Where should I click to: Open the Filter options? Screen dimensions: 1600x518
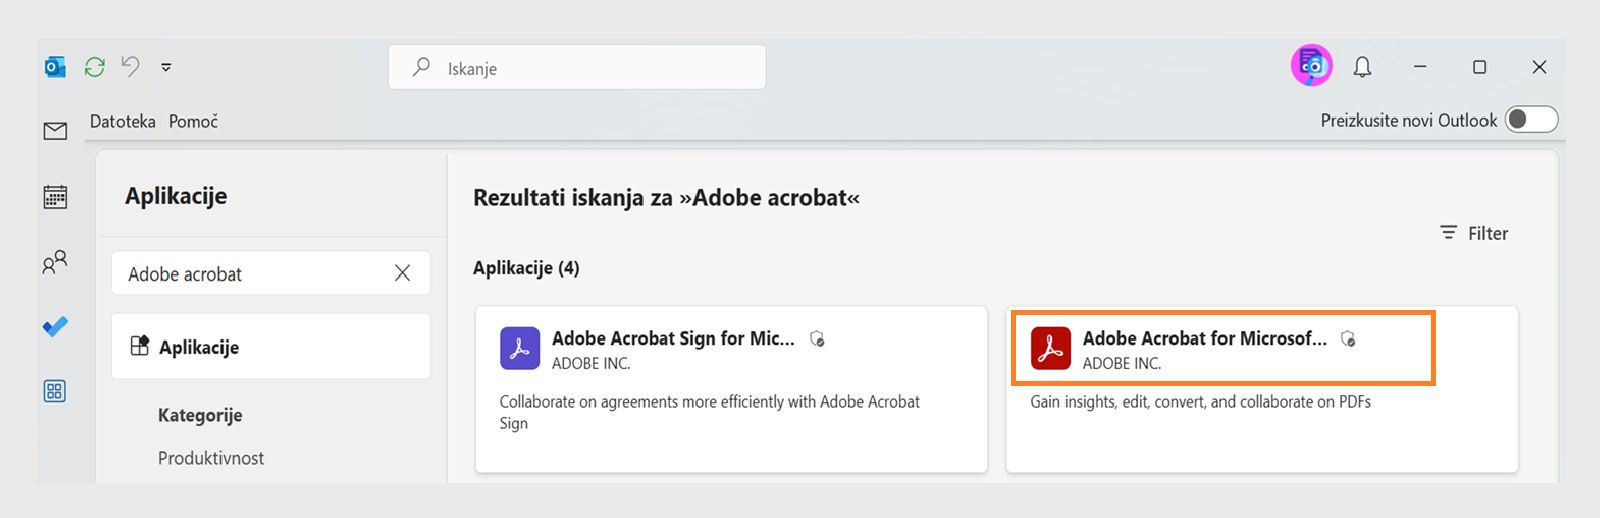coord(1474,233)
